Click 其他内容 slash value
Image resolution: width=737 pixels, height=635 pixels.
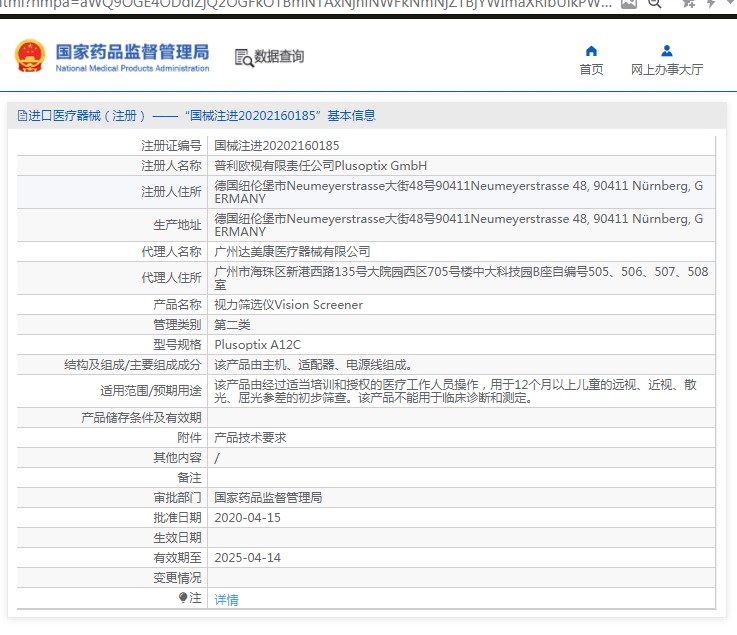pos(217,458)
